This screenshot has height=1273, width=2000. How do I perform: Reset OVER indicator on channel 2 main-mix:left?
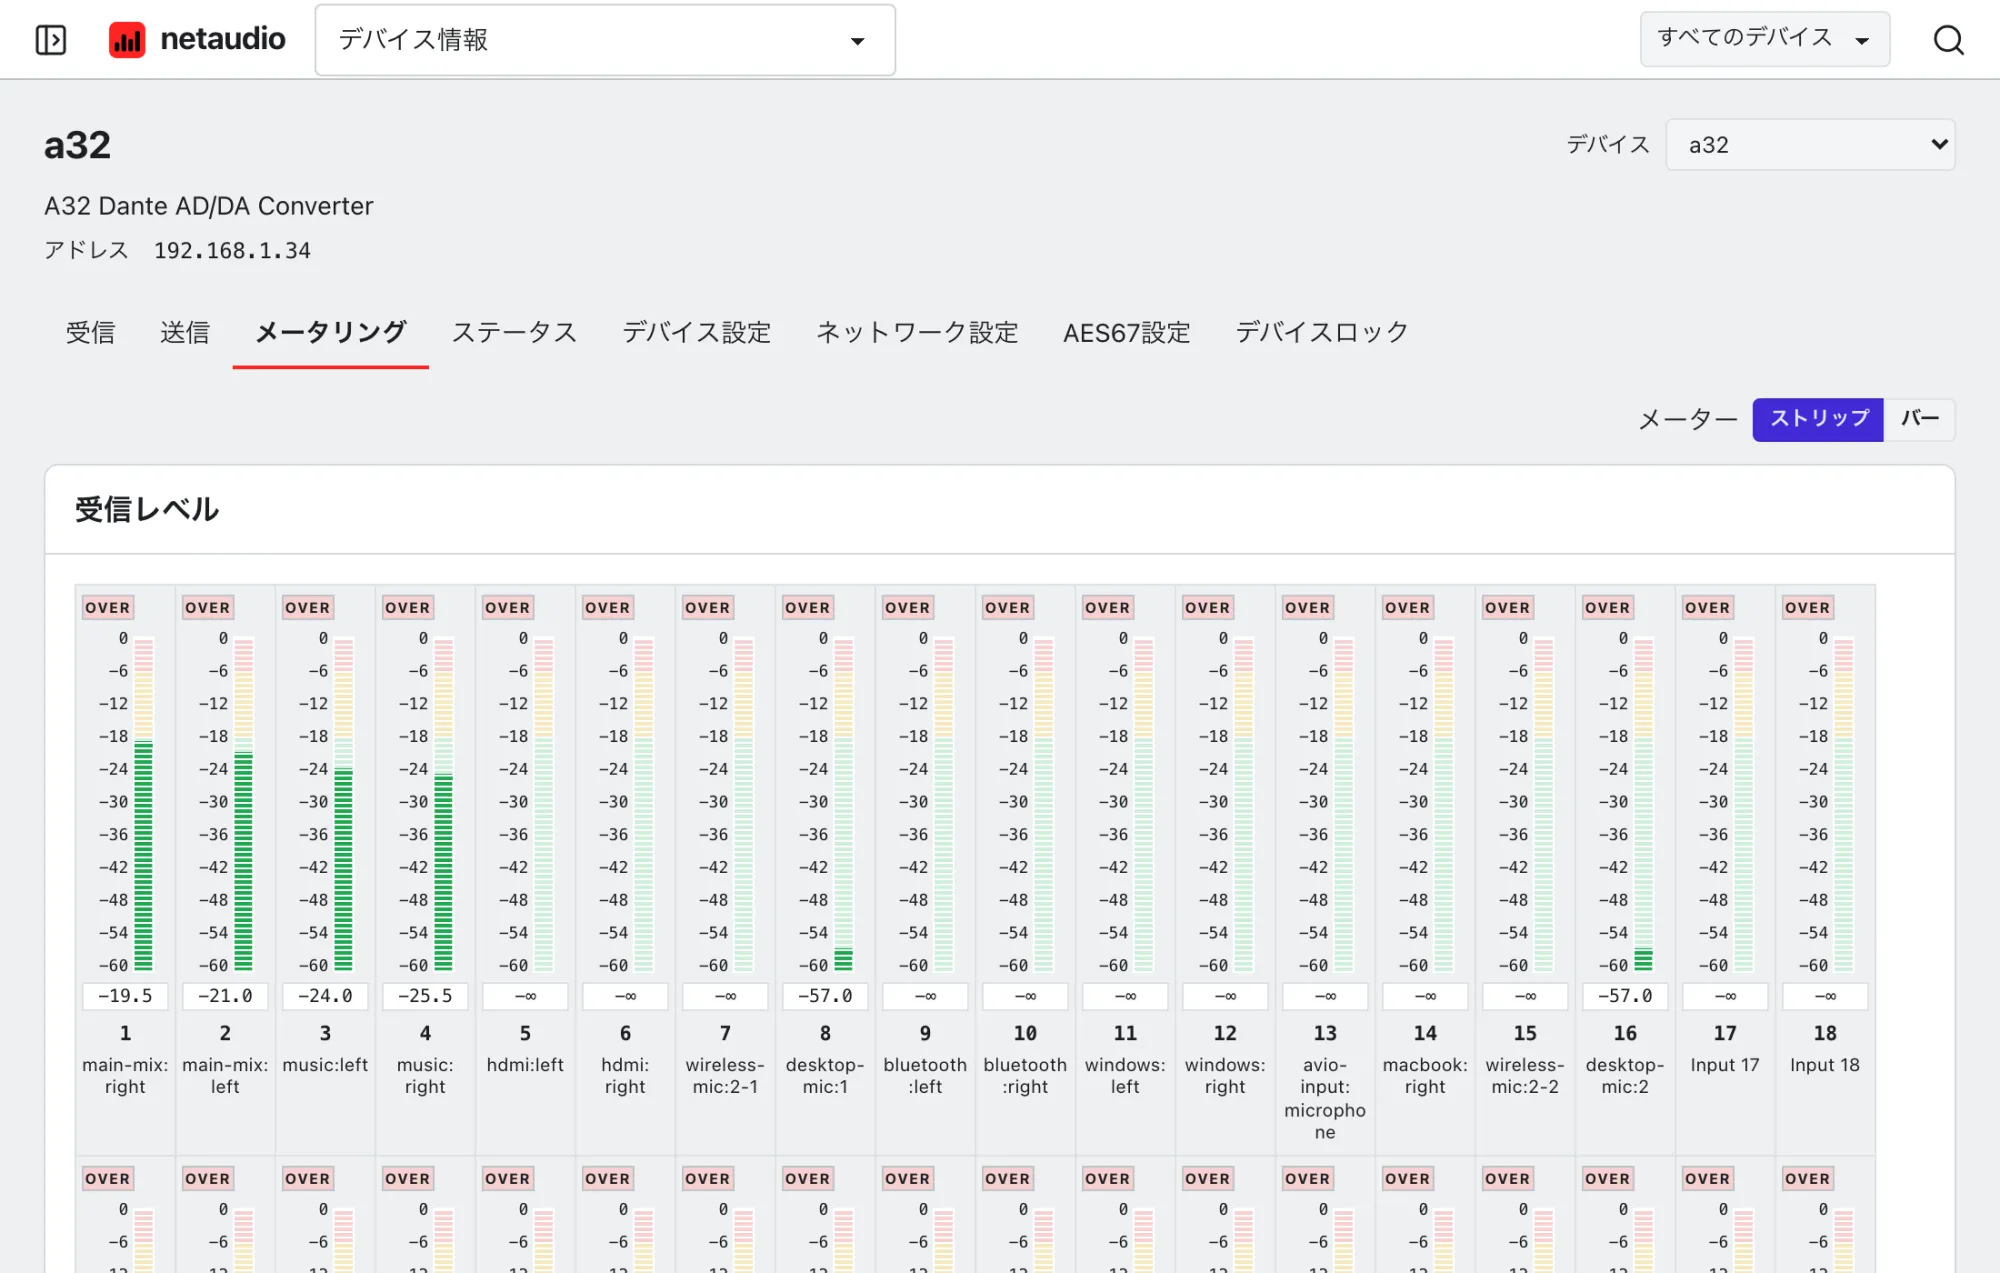208,607
